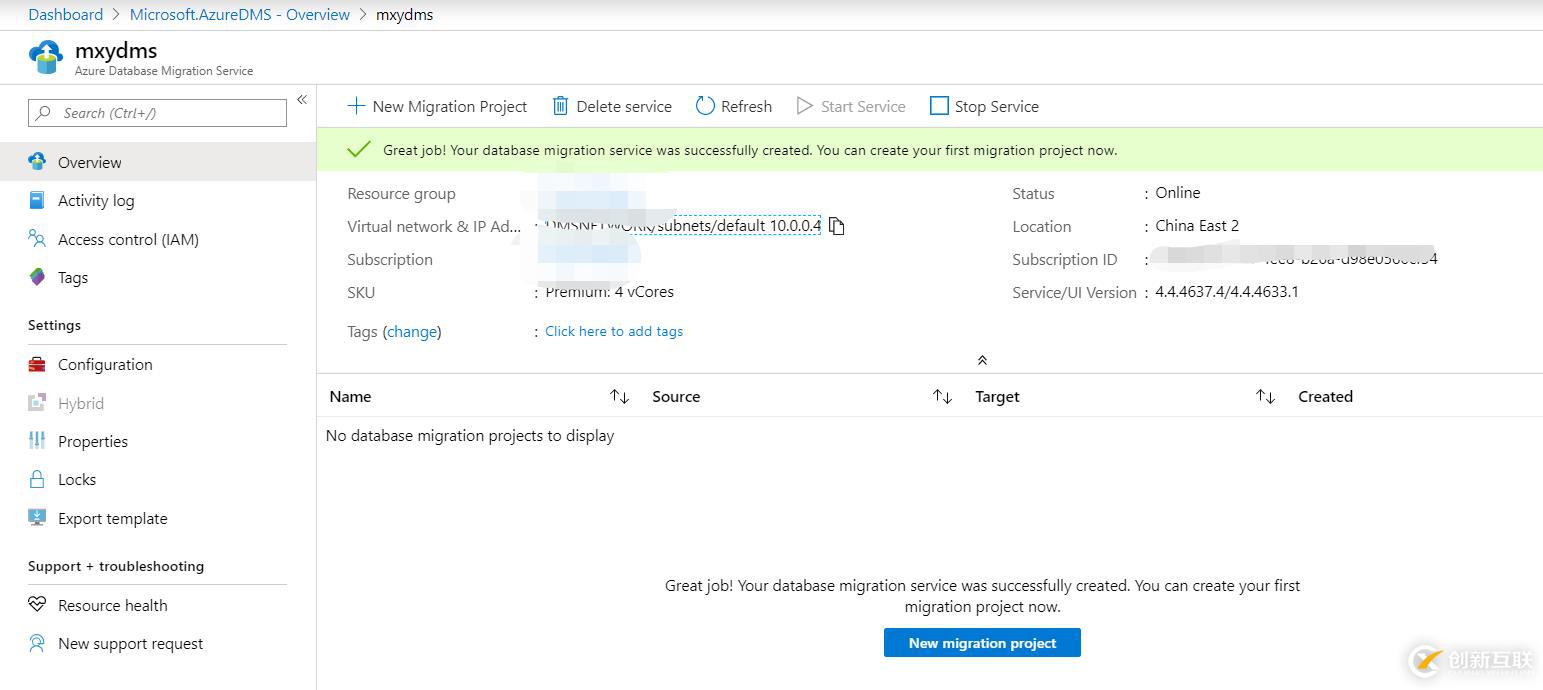The width and height of the screenshot is (1543, 690).
Task: Sort projects by Source column arrows
Action: click(942, 397)
